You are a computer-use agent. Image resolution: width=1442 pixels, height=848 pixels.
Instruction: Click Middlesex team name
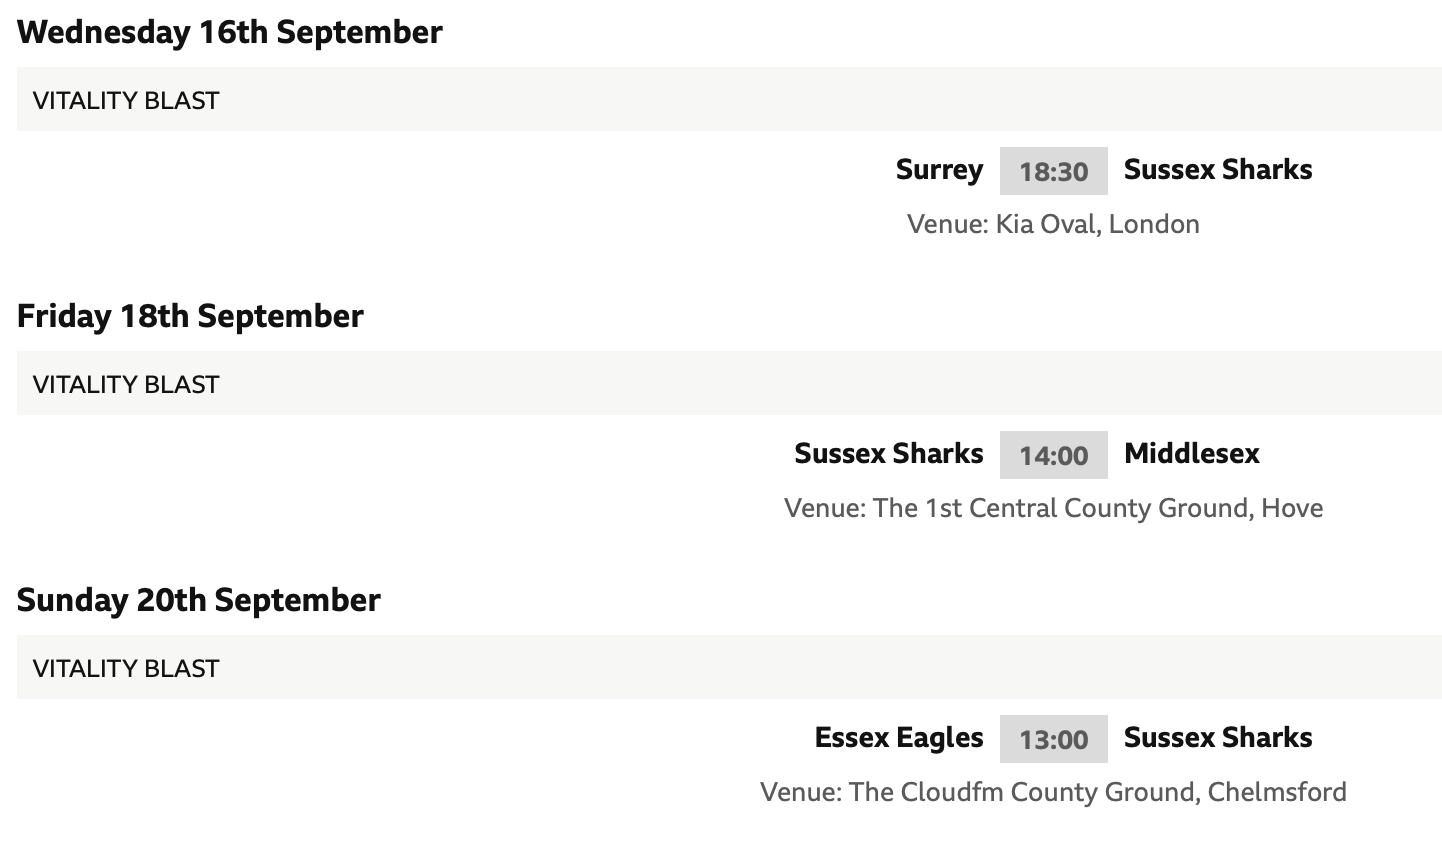click(1192, 453)
